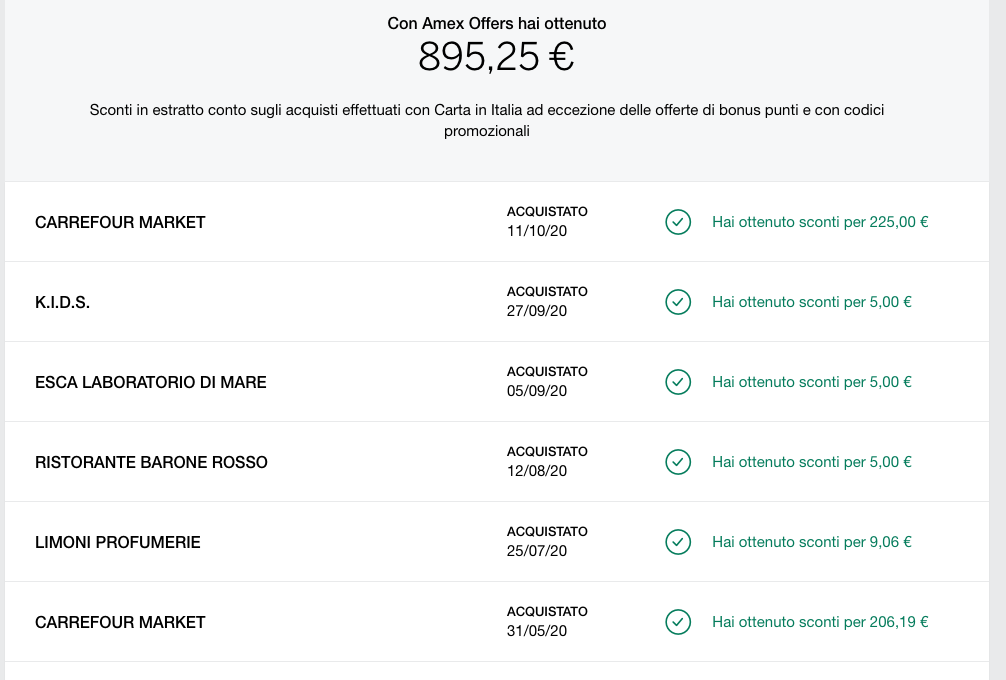Click the green checkmark beside K.I.D.S.
Viewport: 1006px width, 680px height.
point(678,302)
